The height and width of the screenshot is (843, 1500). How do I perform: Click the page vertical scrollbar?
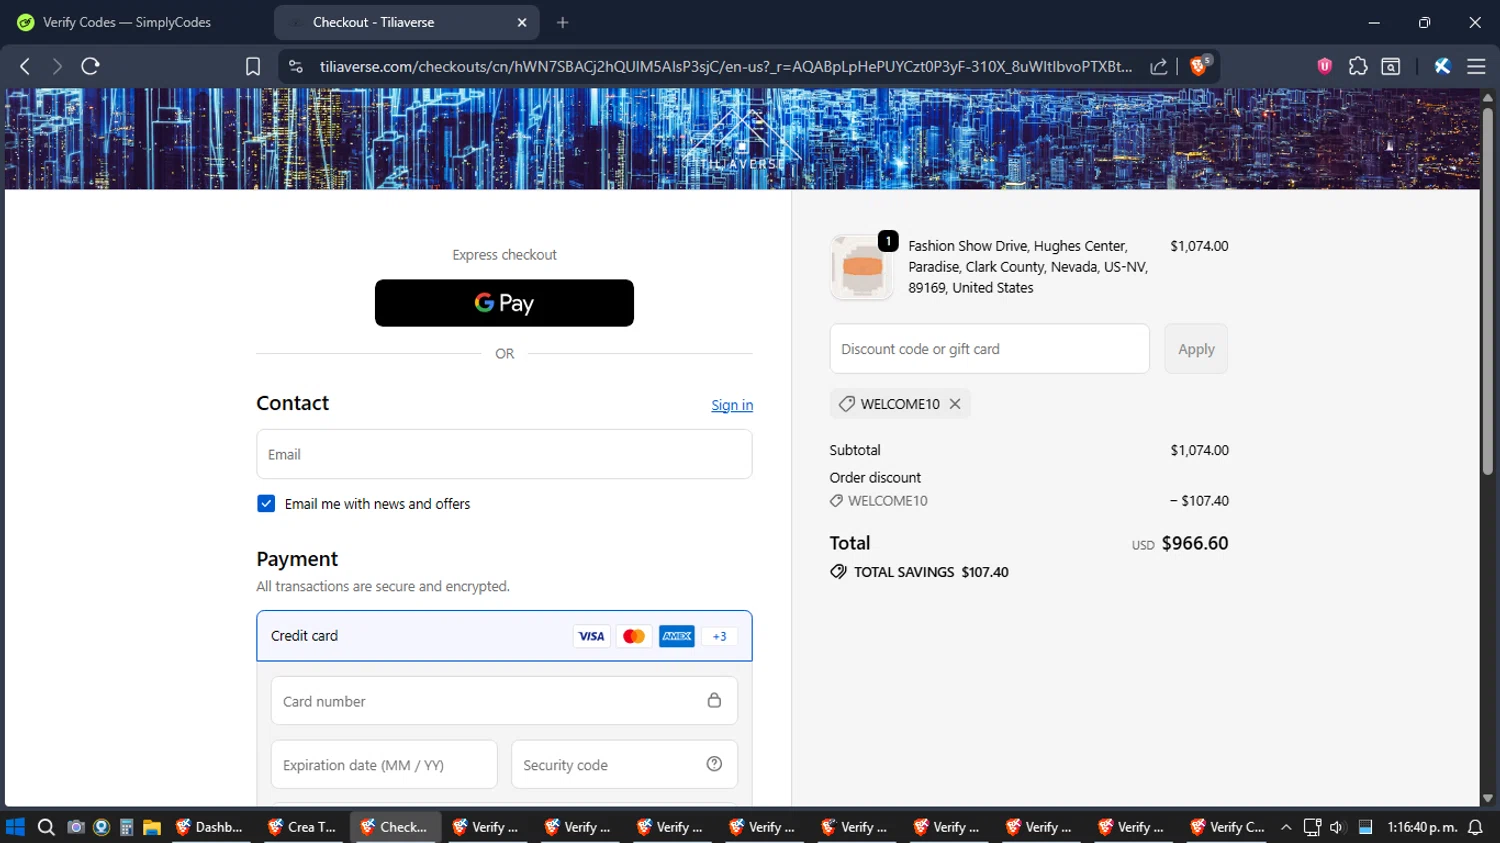[1487, 290]
